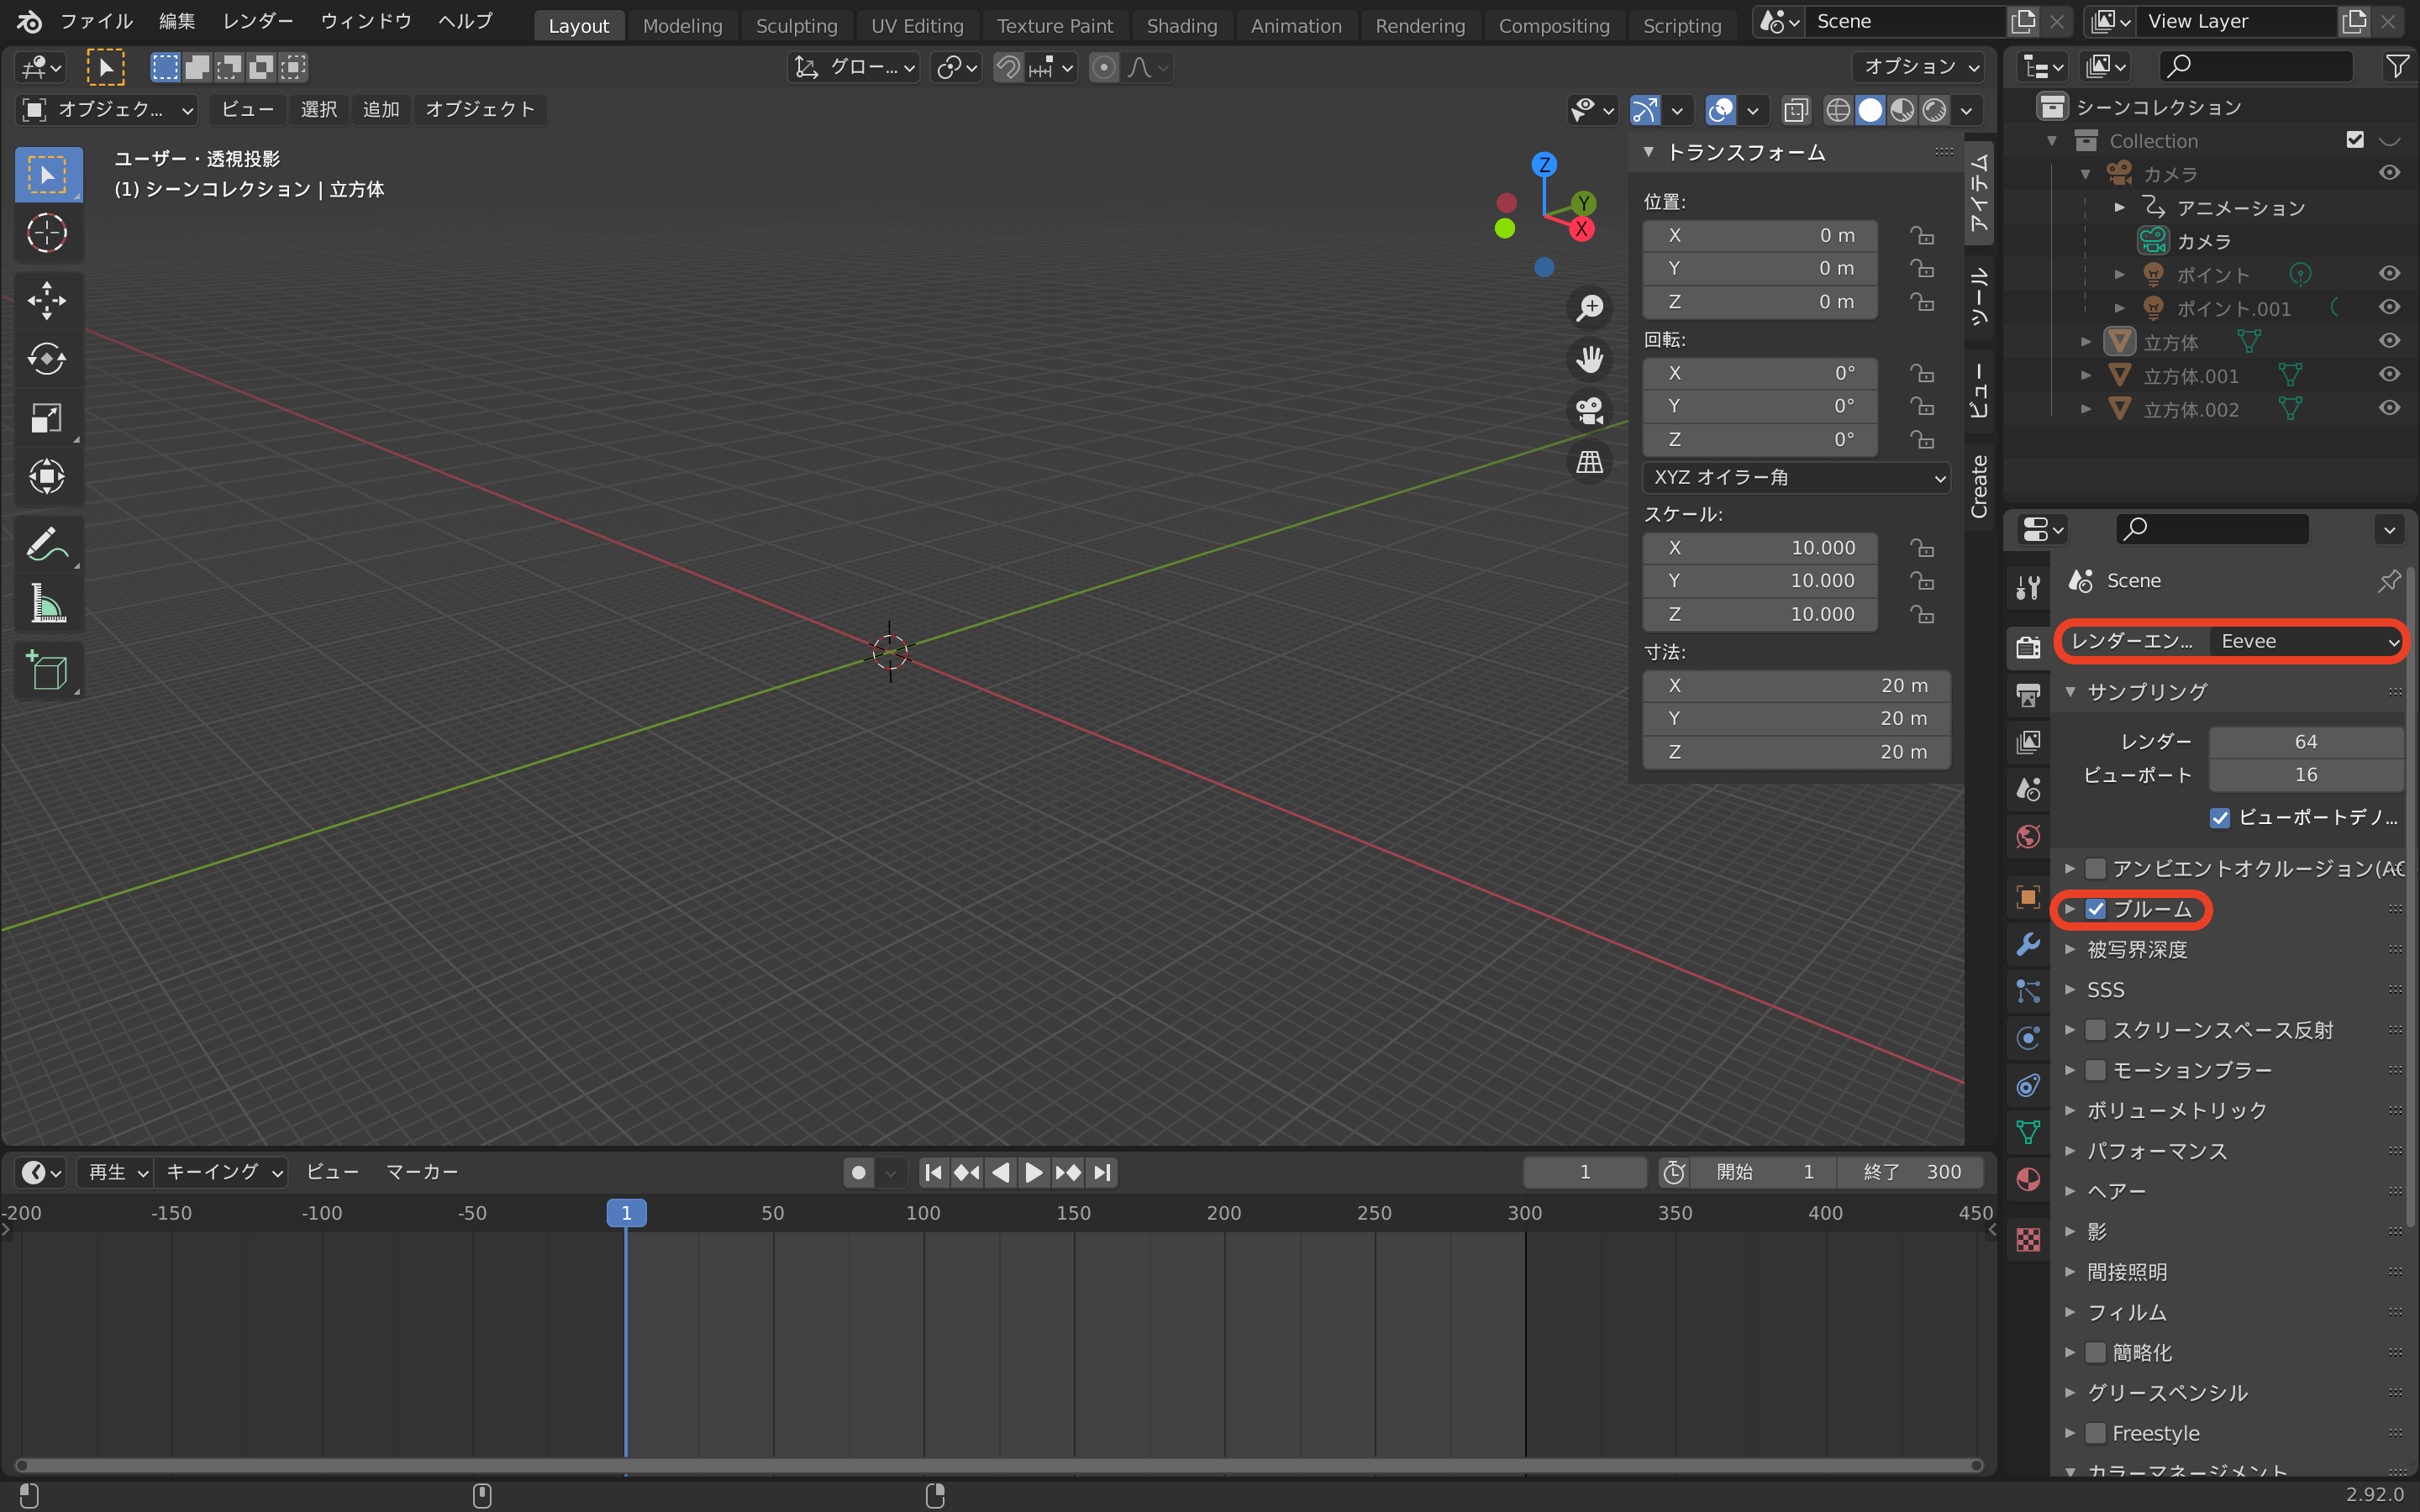Viewport: 2420px width, 1512px height.
Task: Open the Output properties printer icon
Action: coord(2028,695)
